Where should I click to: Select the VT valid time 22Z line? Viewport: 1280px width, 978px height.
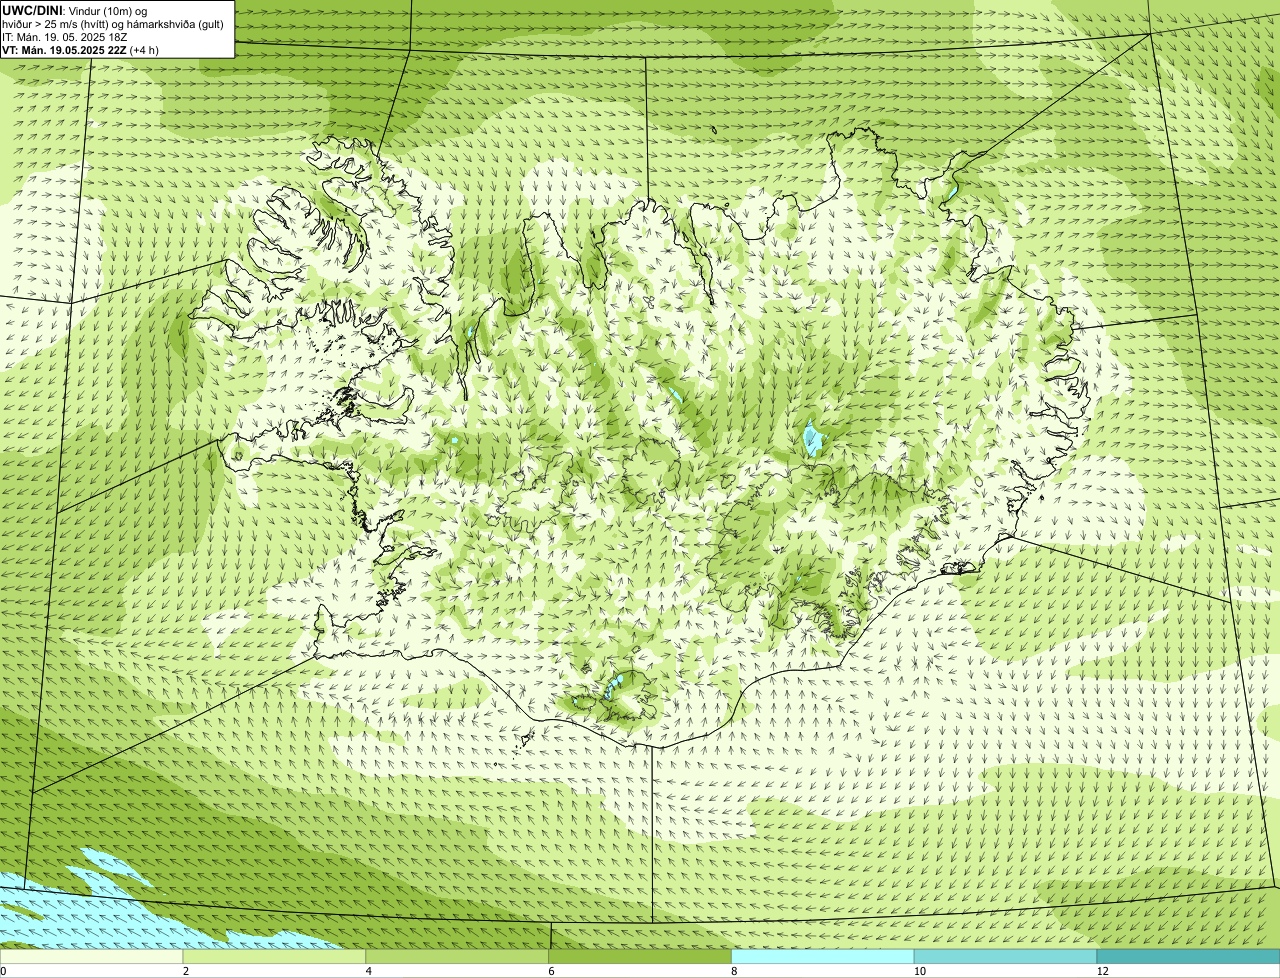[x=80, y=49]
